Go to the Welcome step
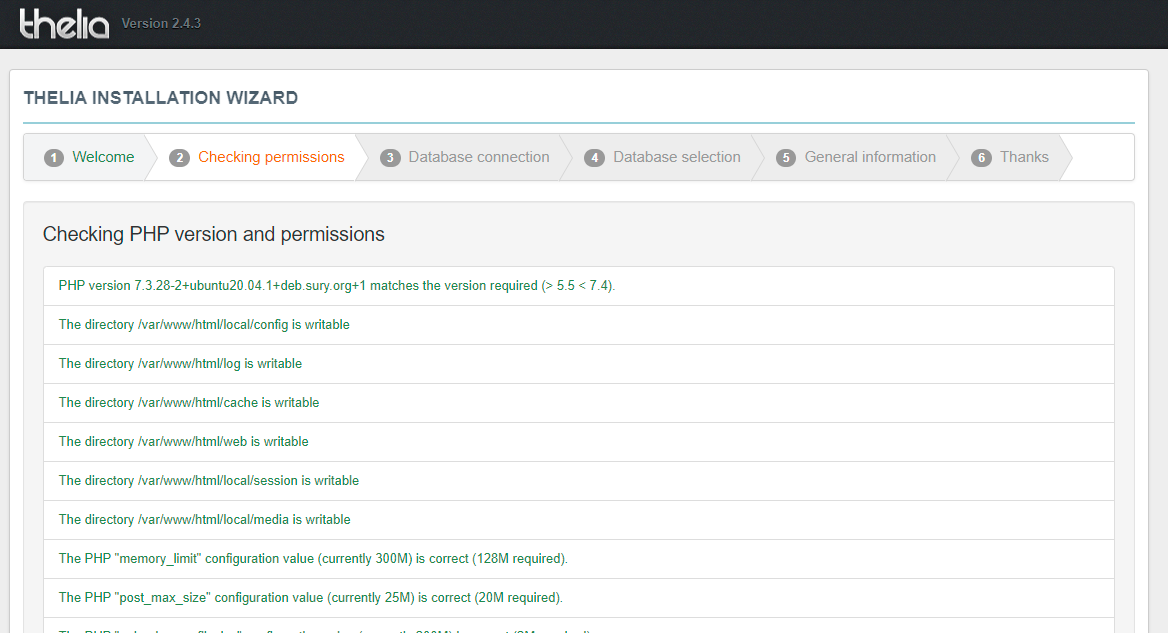The width and height of the screenshot is (1168, 633). pos(103,157)
